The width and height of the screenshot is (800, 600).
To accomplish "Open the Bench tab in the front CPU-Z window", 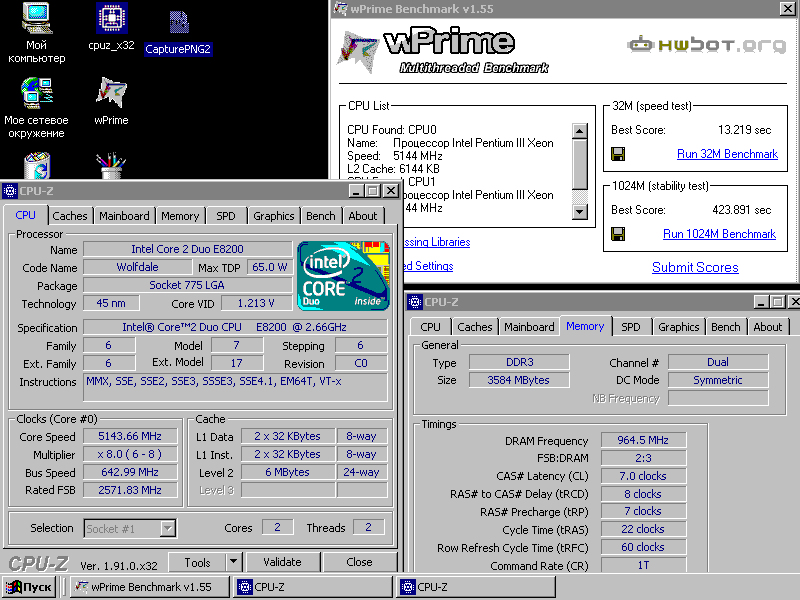I will click(320, 216).
